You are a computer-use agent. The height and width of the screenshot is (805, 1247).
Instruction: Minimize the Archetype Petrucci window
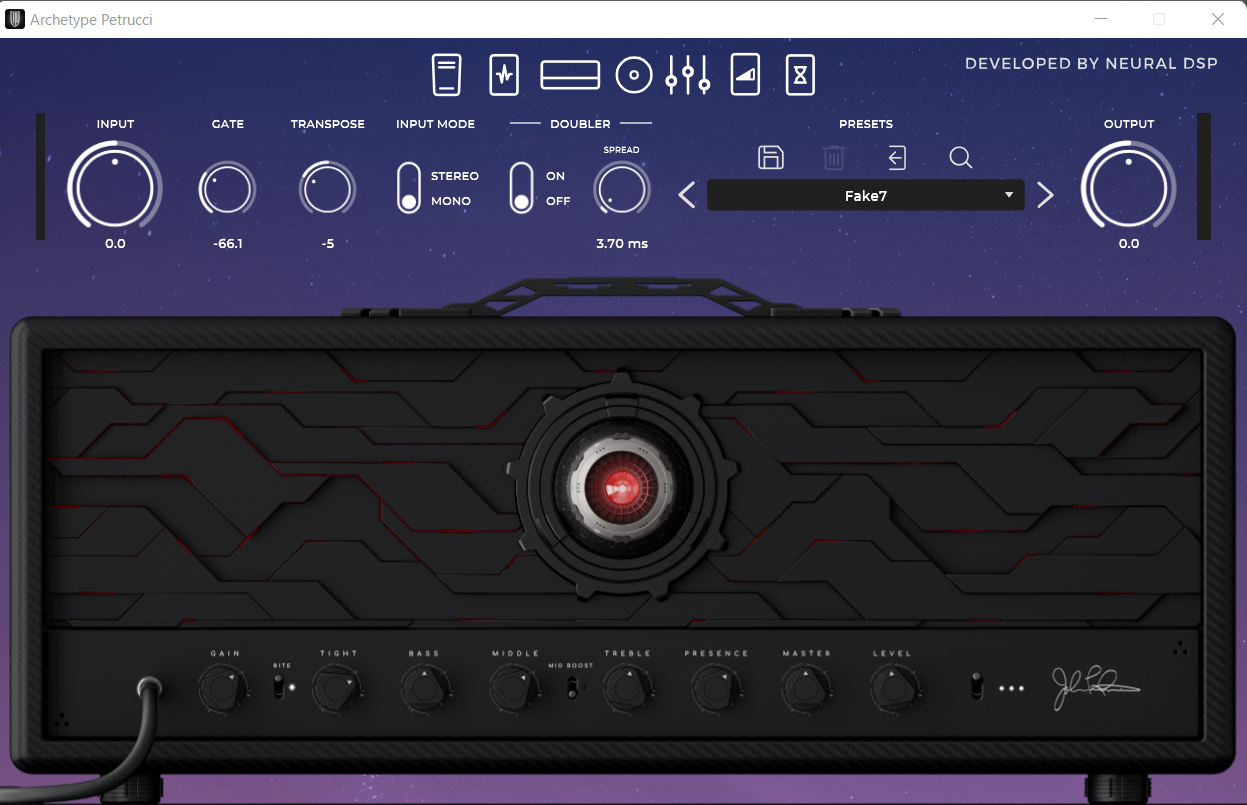coord(1100,19)
